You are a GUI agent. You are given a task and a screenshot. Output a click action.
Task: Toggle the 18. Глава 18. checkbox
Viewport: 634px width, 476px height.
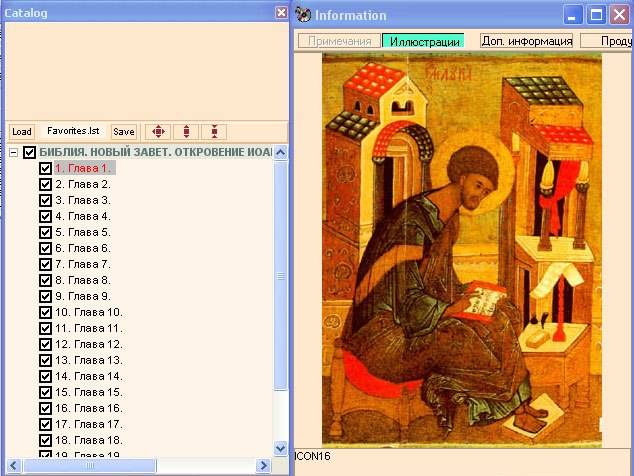[x=45, y=440]
